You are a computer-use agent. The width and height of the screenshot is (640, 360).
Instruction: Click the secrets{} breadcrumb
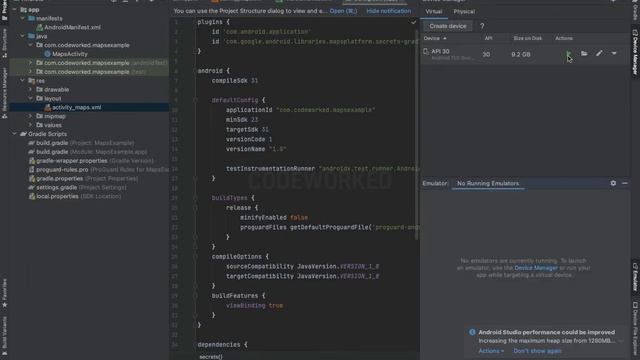click(211, 357)
